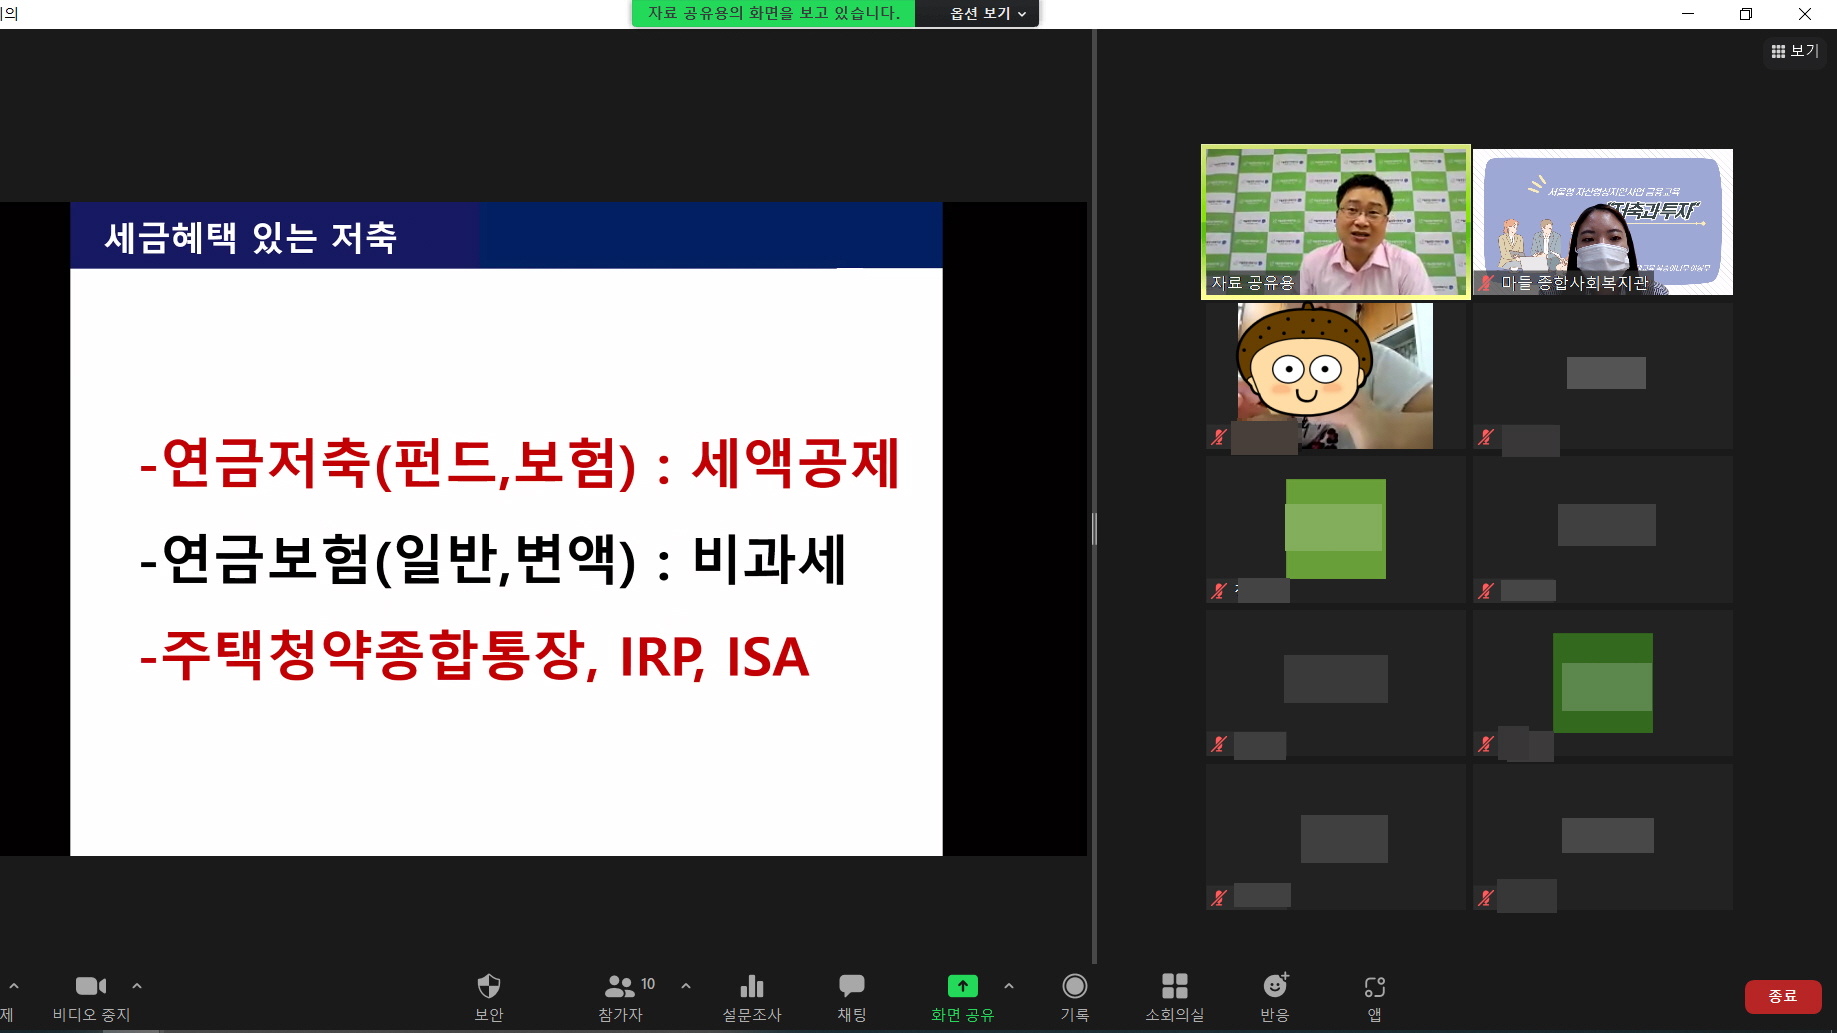The height and width of the screenshot is (1033, 1837).
Task: Select the 마들 종합사회복지관 participant video
Action: pos(1602,221)
